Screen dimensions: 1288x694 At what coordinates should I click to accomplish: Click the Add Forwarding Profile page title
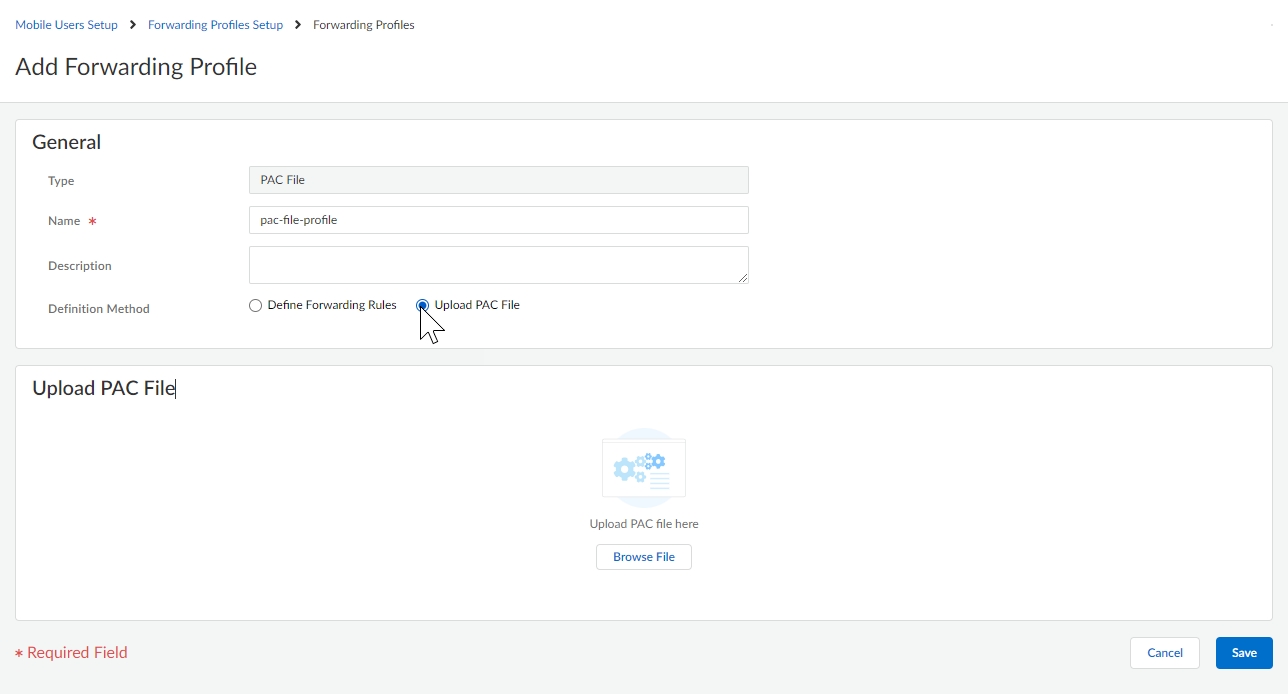tap(136, 67)
